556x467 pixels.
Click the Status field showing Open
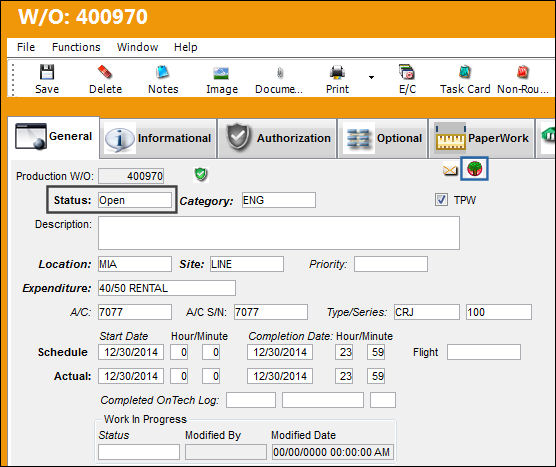click(x=135, y=200)
